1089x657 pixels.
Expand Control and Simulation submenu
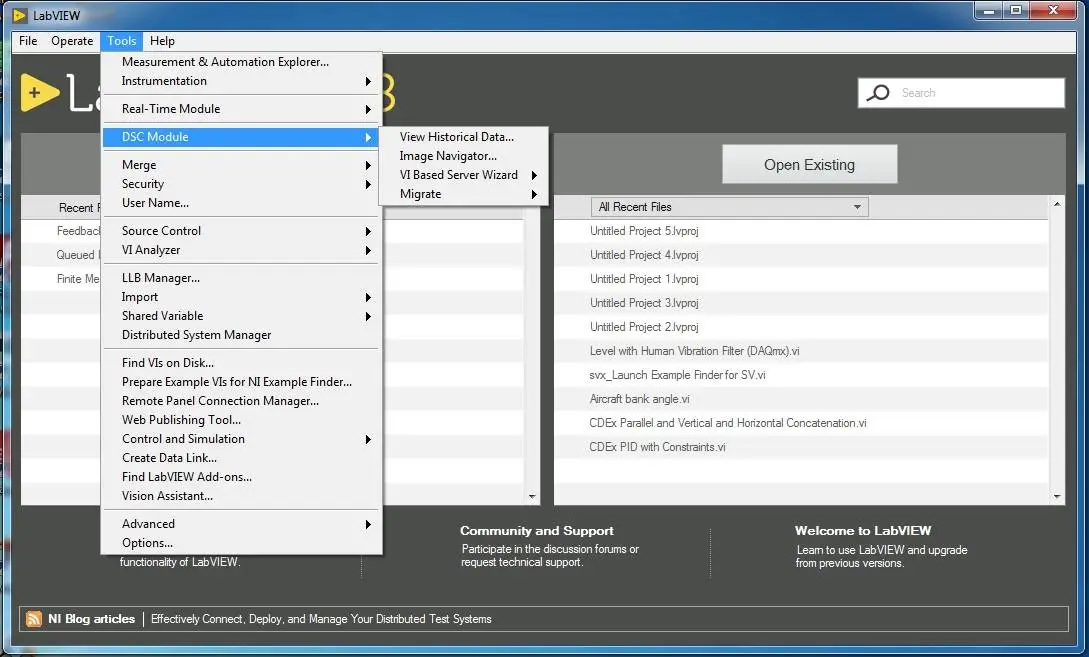pos(241,439)
